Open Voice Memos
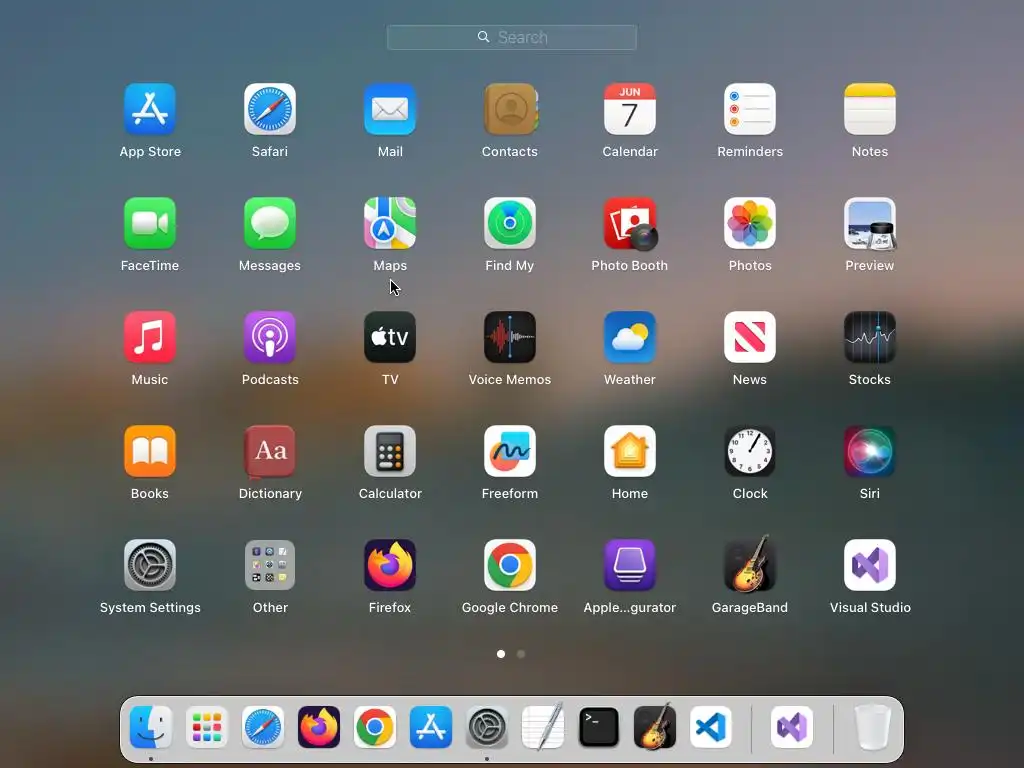 (x=510, y=337)
